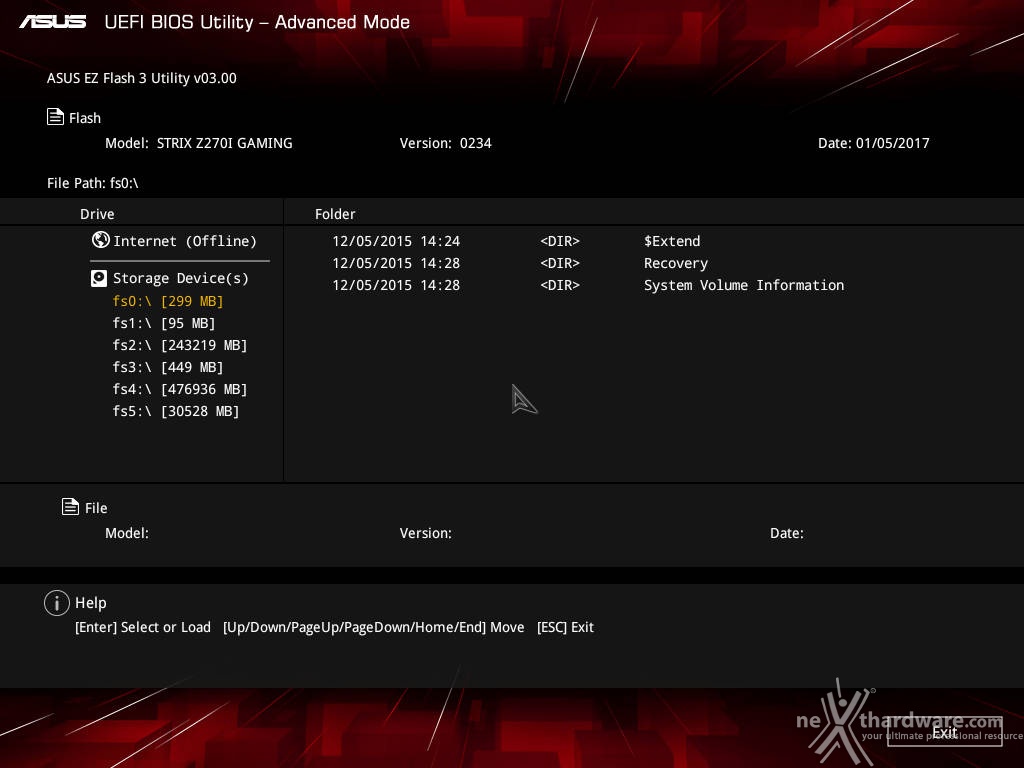Click the File panel Model: label

pyautogui.click(x=127, y=533)
